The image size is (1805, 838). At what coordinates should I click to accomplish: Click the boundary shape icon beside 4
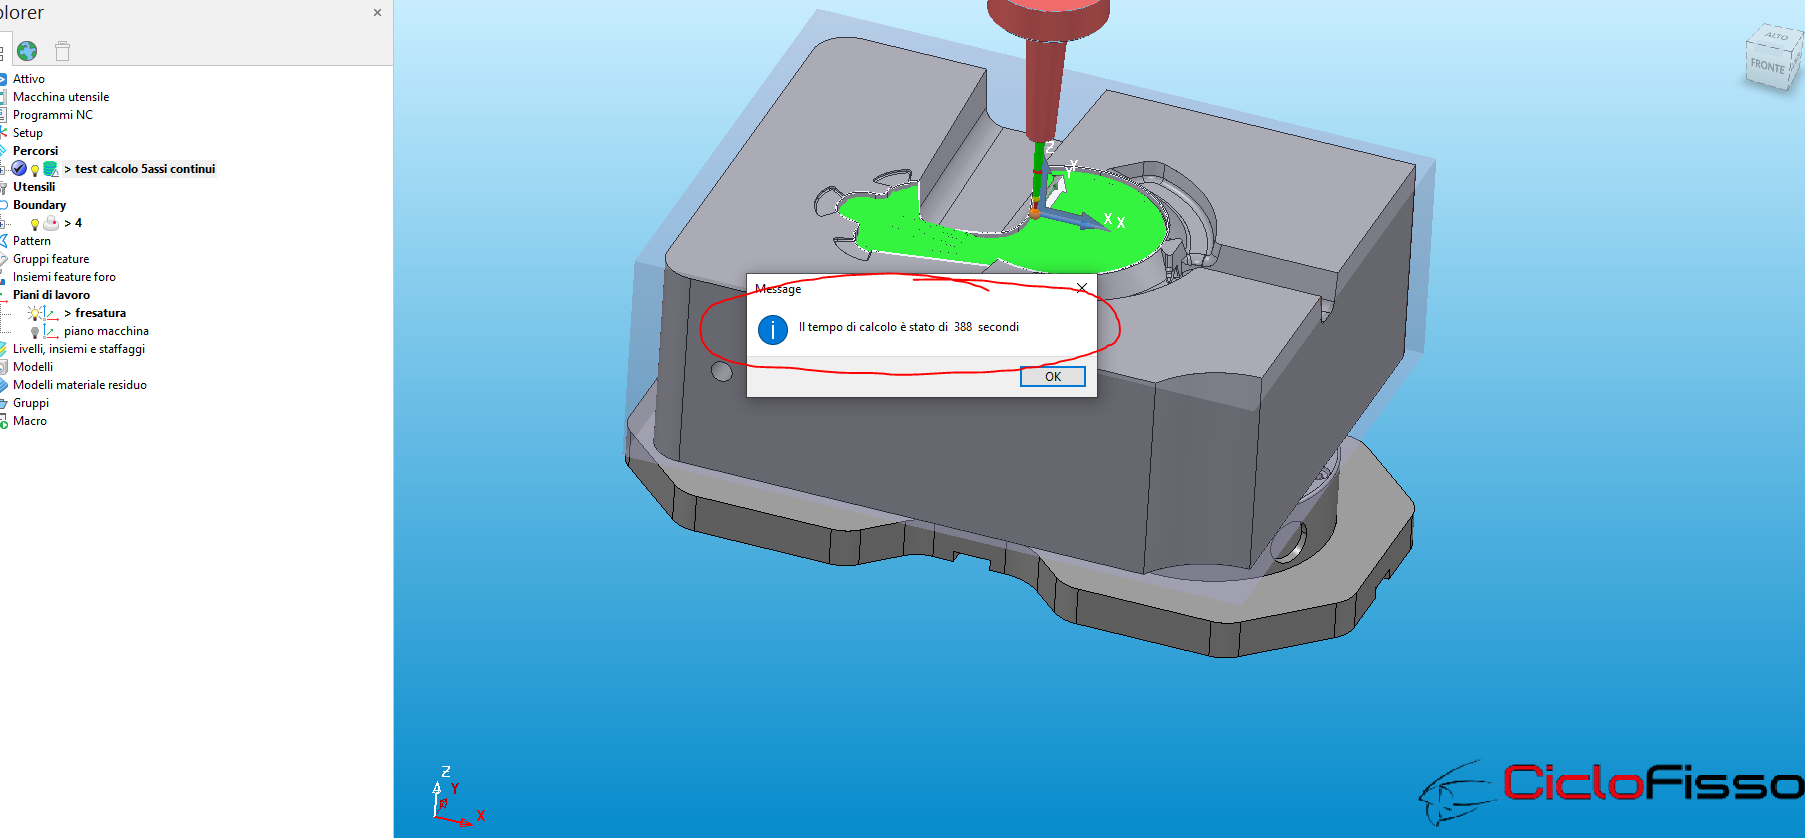pos(51,223)
